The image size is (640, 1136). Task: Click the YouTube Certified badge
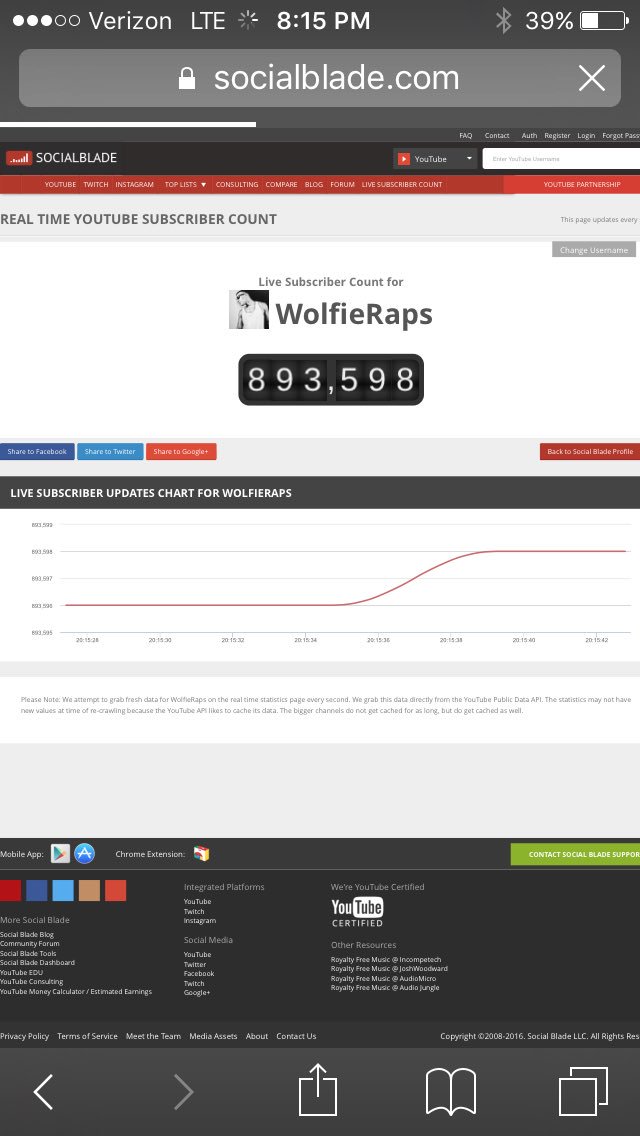point(357,912)
